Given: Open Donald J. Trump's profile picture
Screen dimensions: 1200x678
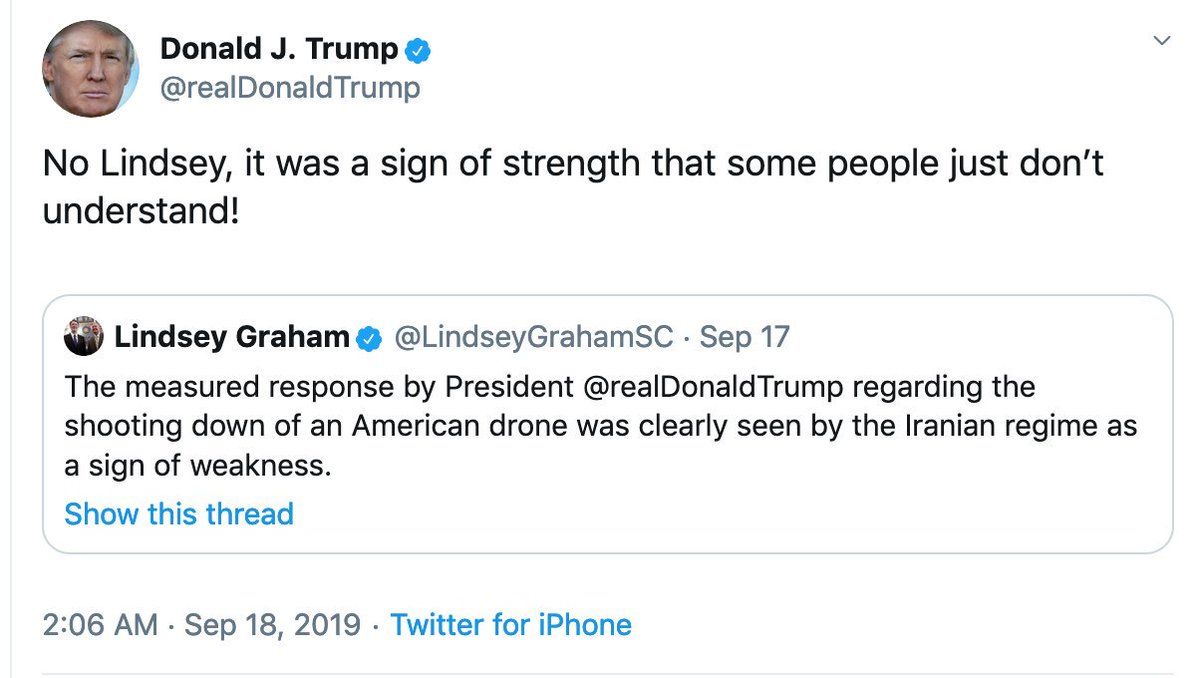Looking at the screenshot, I should (x=90, y=68).
